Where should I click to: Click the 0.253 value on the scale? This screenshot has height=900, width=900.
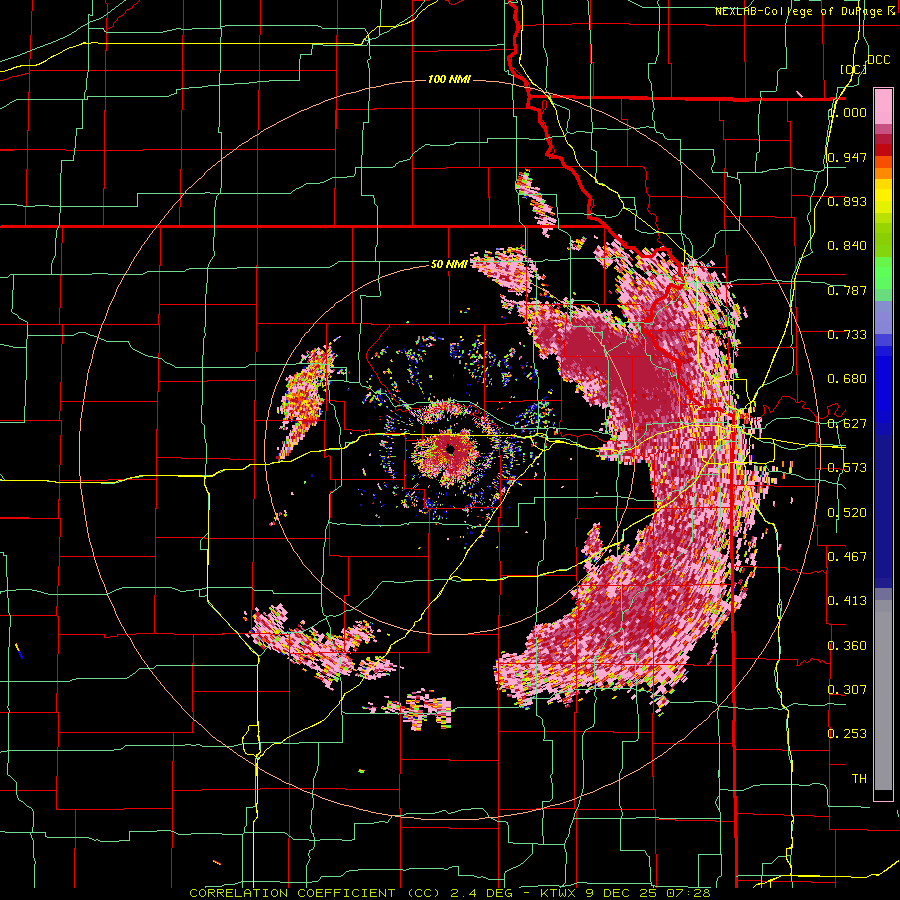(x=847, y=734)
